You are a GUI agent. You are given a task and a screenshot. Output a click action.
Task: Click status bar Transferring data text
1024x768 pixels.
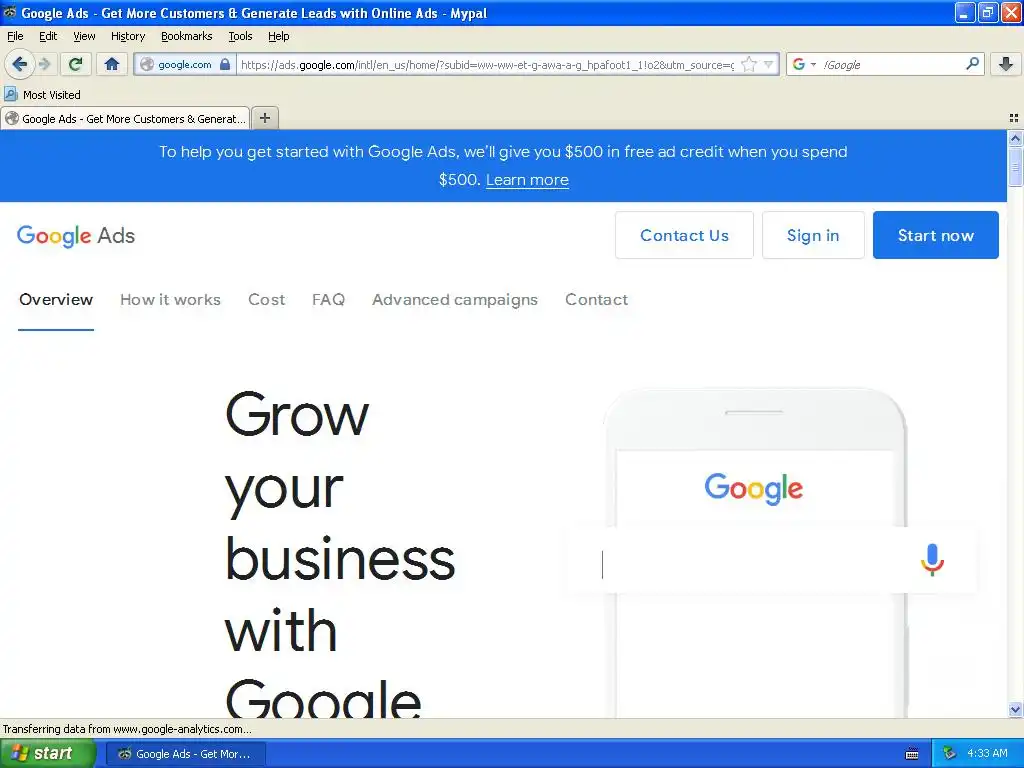point(127,729)
